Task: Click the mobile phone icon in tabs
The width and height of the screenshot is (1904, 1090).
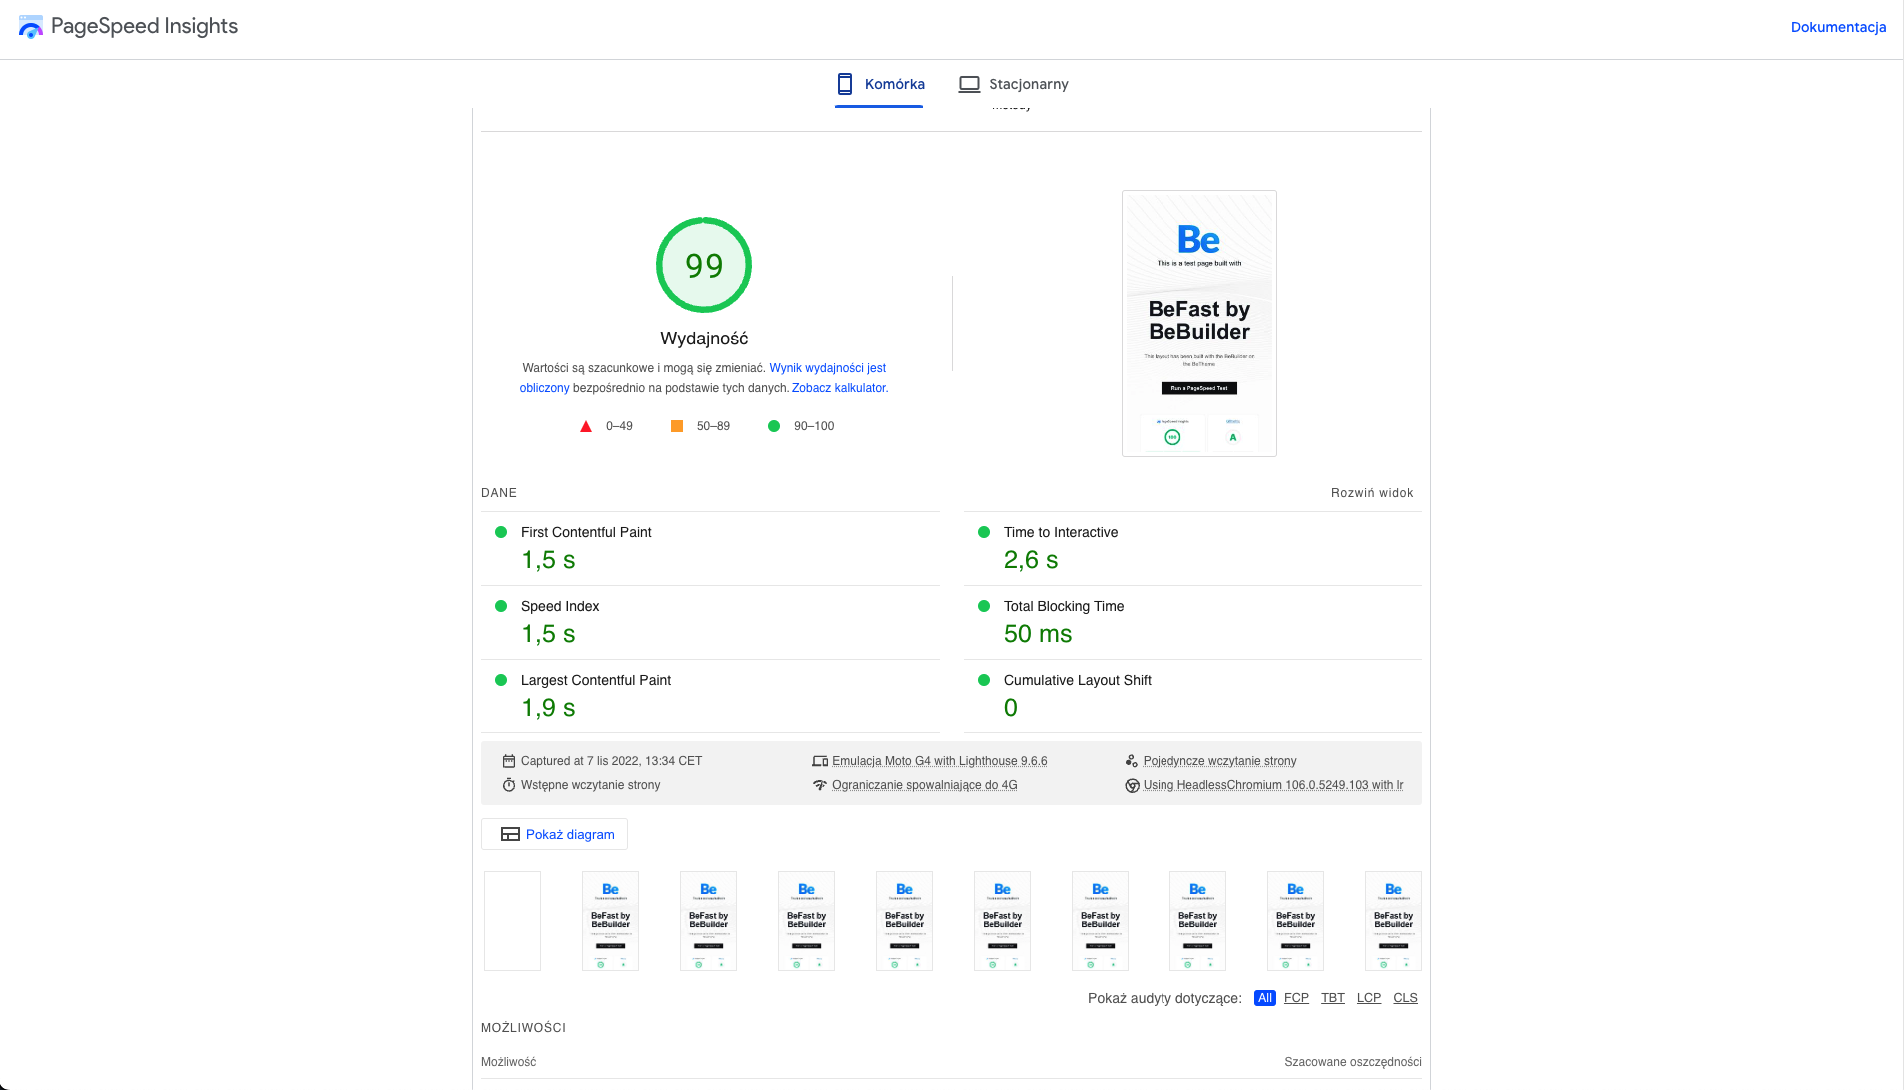Action: tap(845, 84)
